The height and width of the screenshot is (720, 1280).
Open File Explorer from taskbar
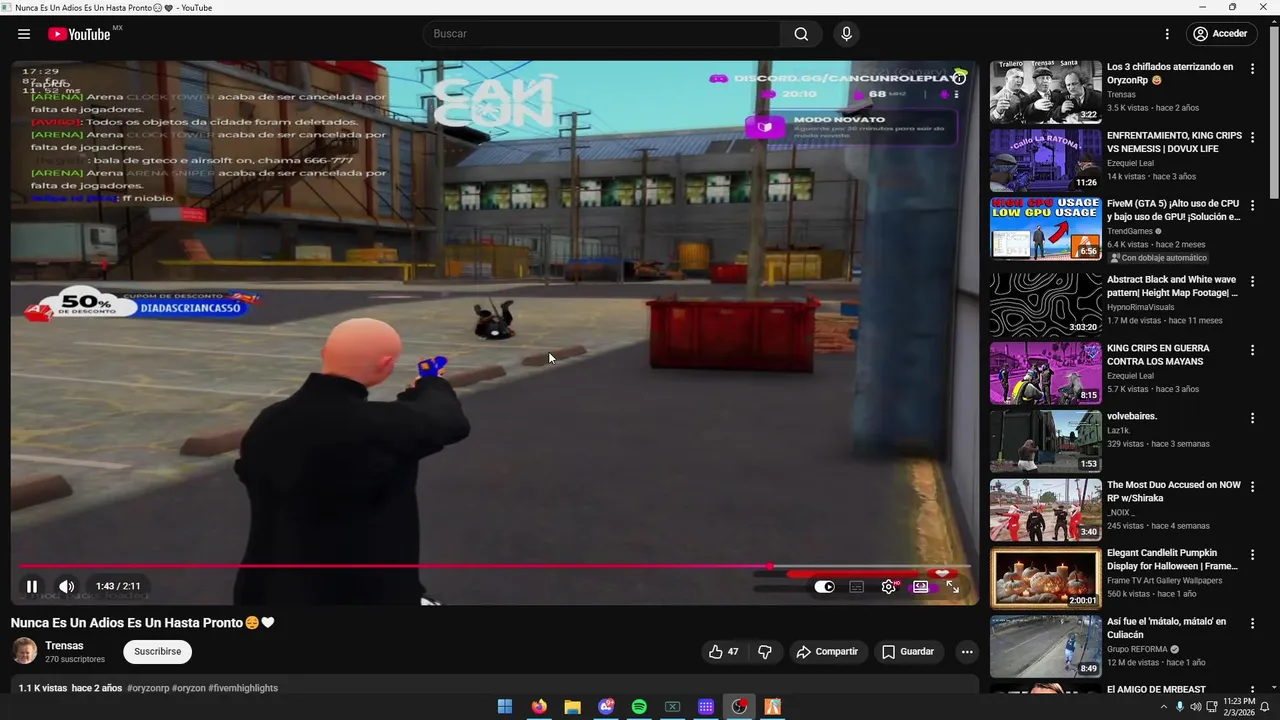(x=572, y=707)
